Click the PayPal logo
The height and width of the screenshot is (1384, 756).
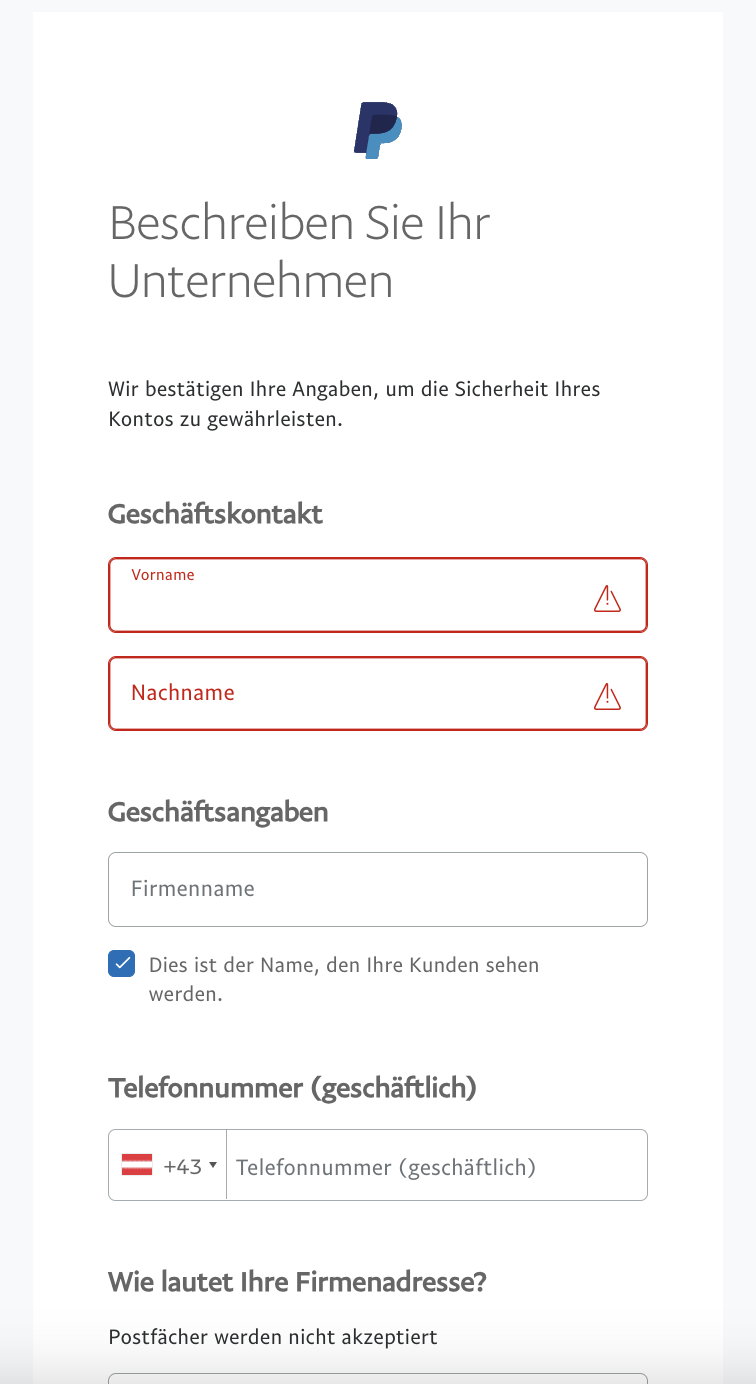(x=378, y=130)
